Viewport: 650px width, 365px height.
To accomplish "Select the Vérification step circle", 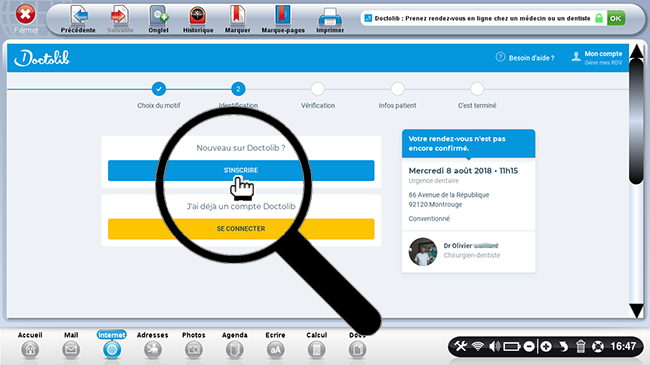I will tap(318, 89).
